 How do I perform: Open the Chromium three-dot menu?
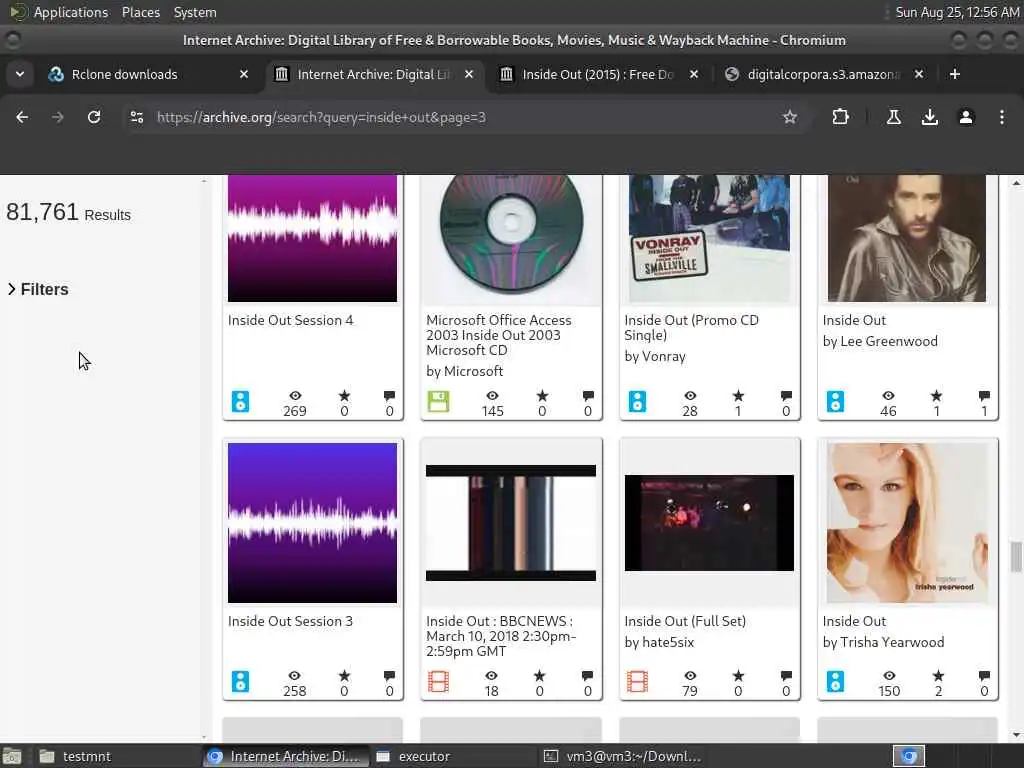(x=1002, y=117)
